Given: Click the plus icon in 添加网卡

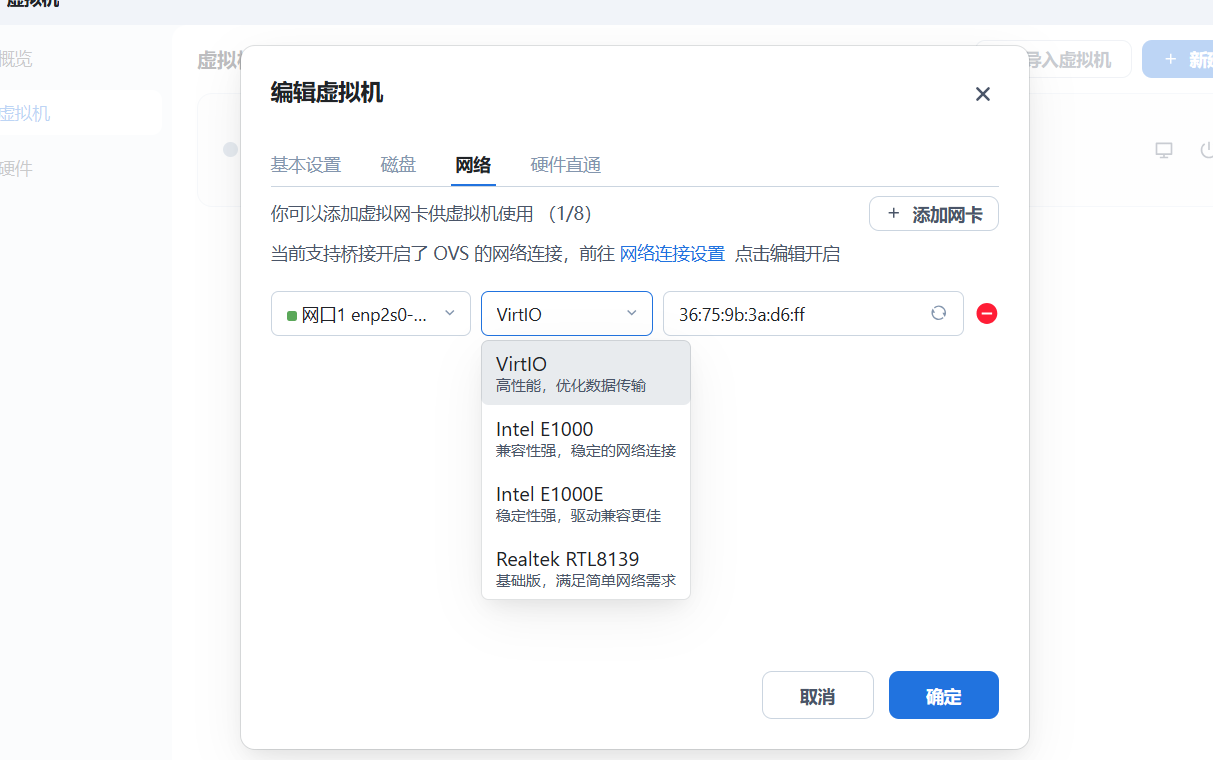Looking at the screenshot, I should [893, 214].
